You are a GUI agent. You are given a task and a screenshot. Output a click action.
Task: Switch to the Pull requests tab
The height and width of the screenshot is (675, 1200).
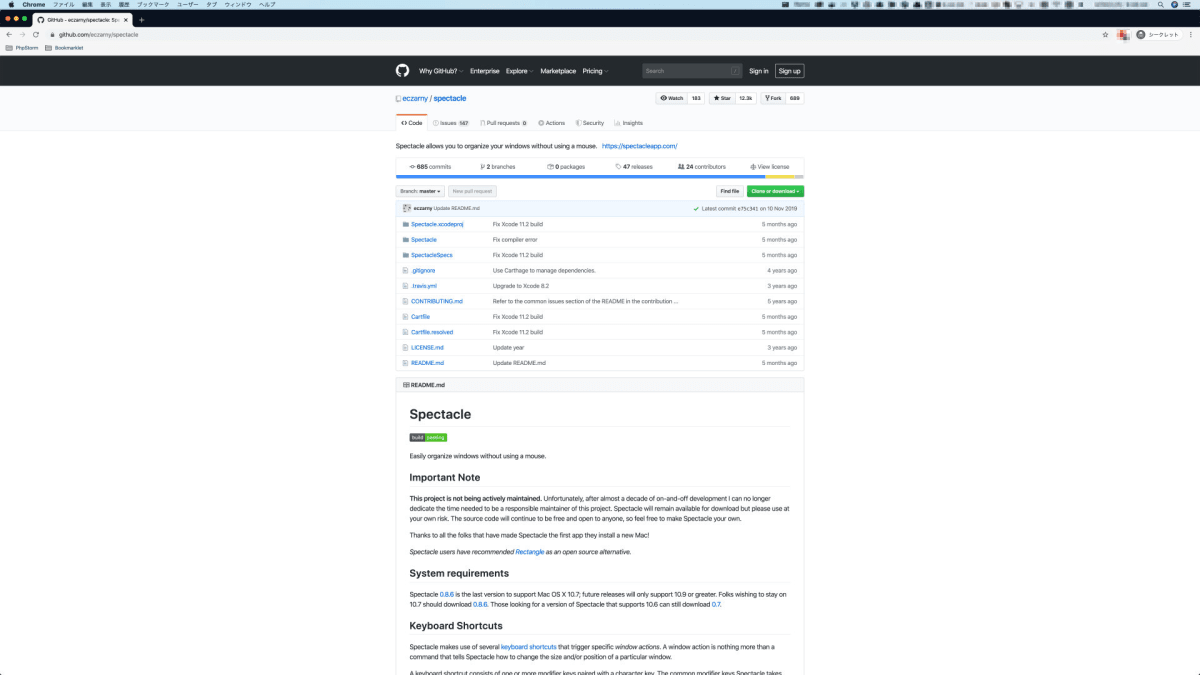point(504,123)
